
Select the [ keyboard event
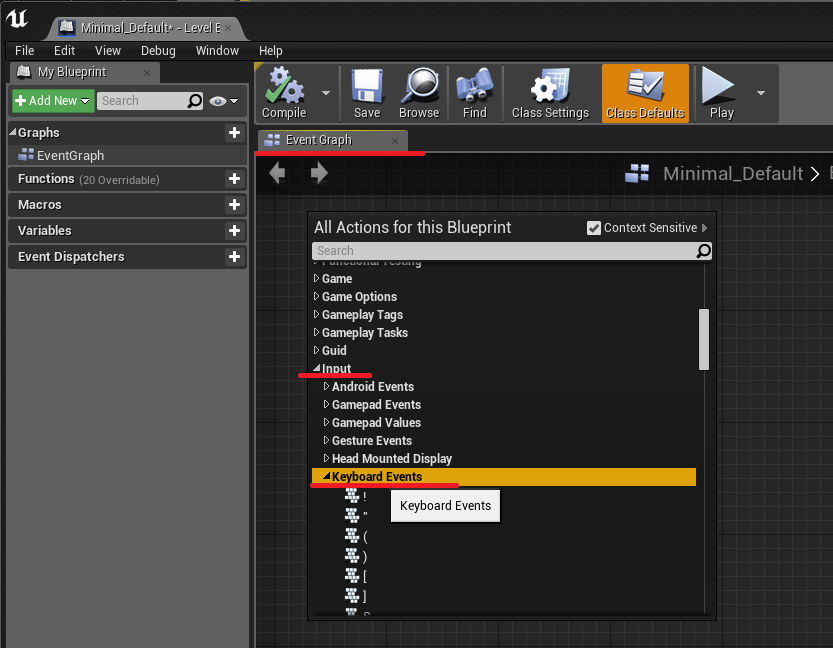[356, 576]
